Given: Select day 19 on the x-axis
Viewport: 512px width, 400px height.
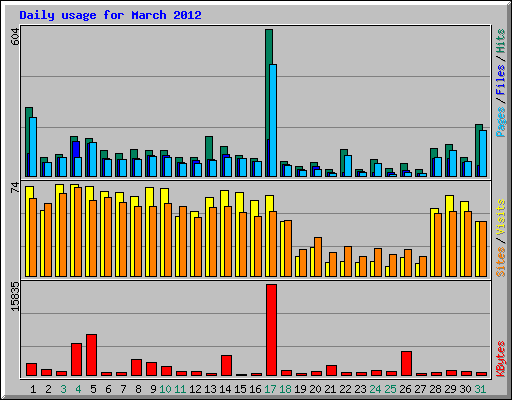Looking at the screenshot, I should [x=300, y=389].
